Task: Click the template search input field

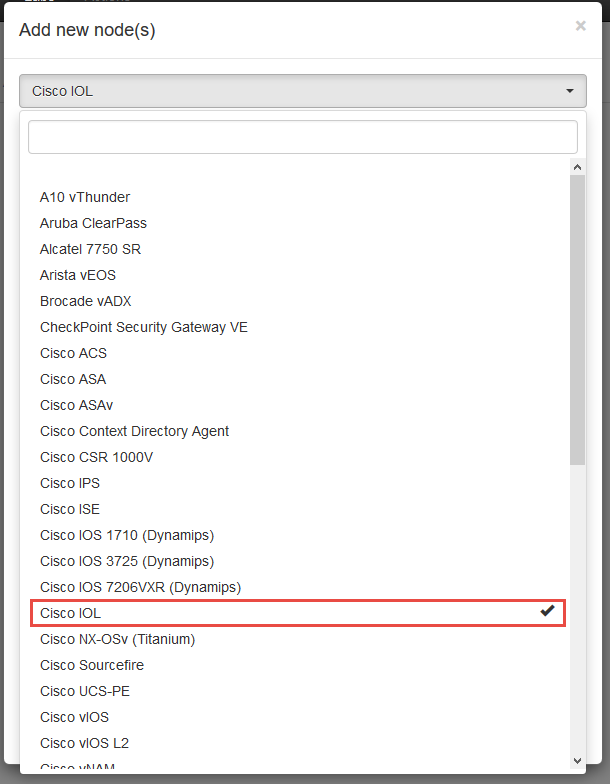Action: (x=302, y=137)
